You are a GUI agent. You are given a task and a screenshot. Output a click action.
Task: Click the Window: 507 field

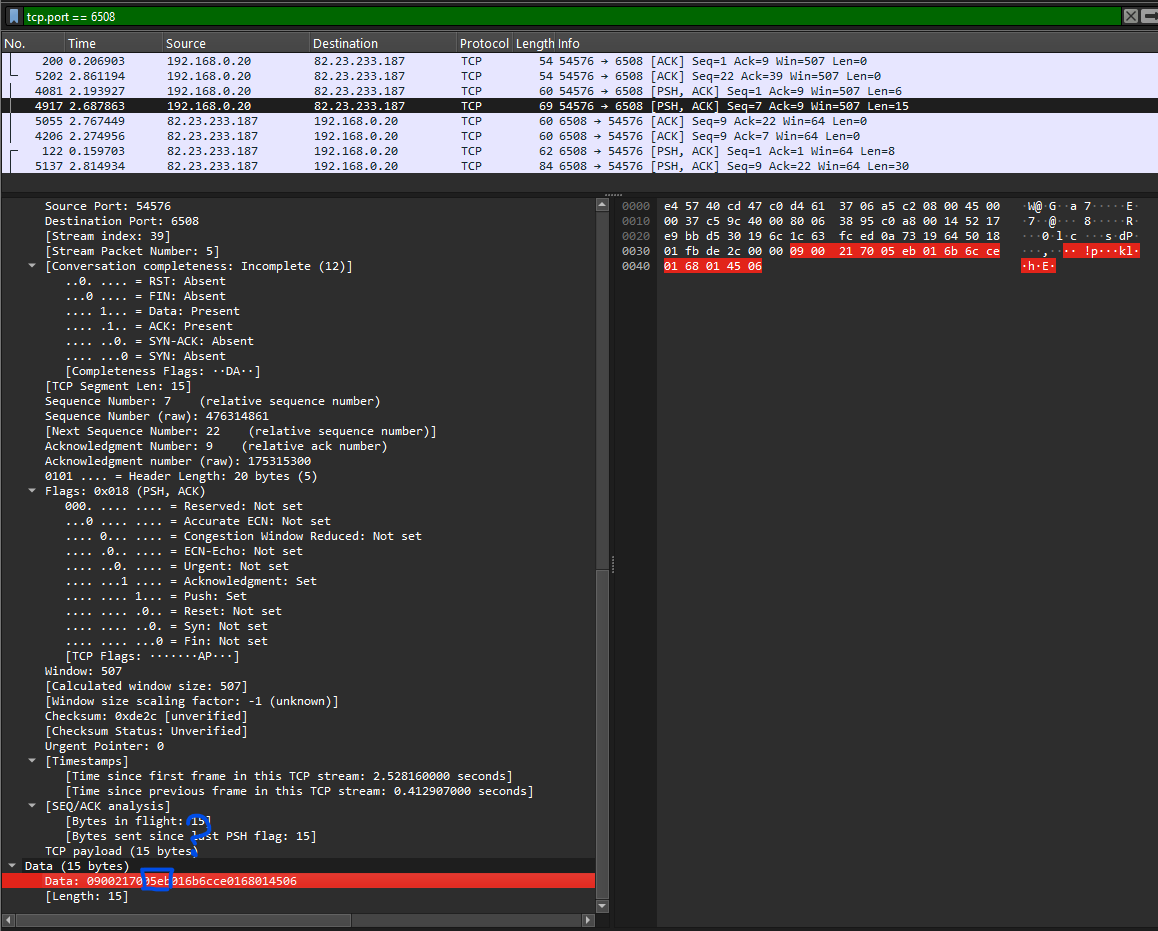pyautogui.click(x=83, y=671)
